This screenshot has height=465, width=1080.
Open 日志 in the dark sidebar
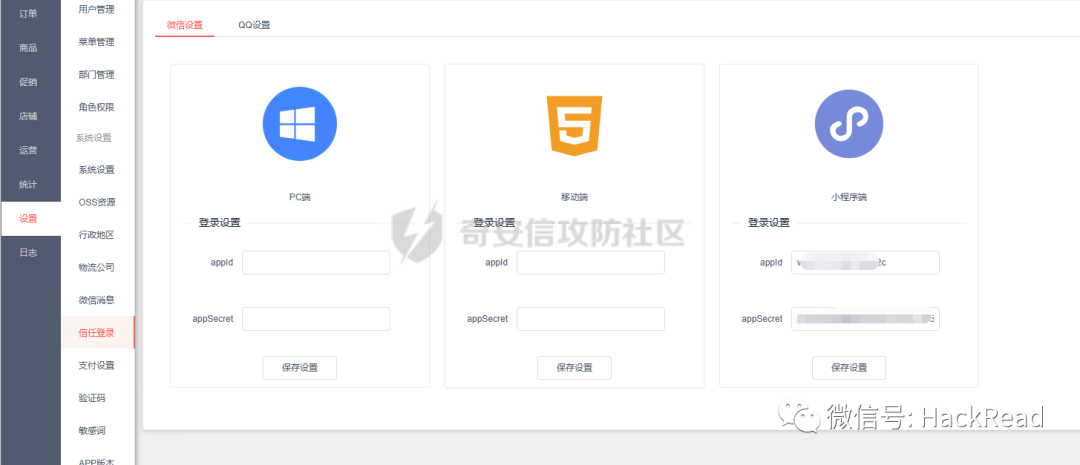pyautogui.click(x=28, y=253)
